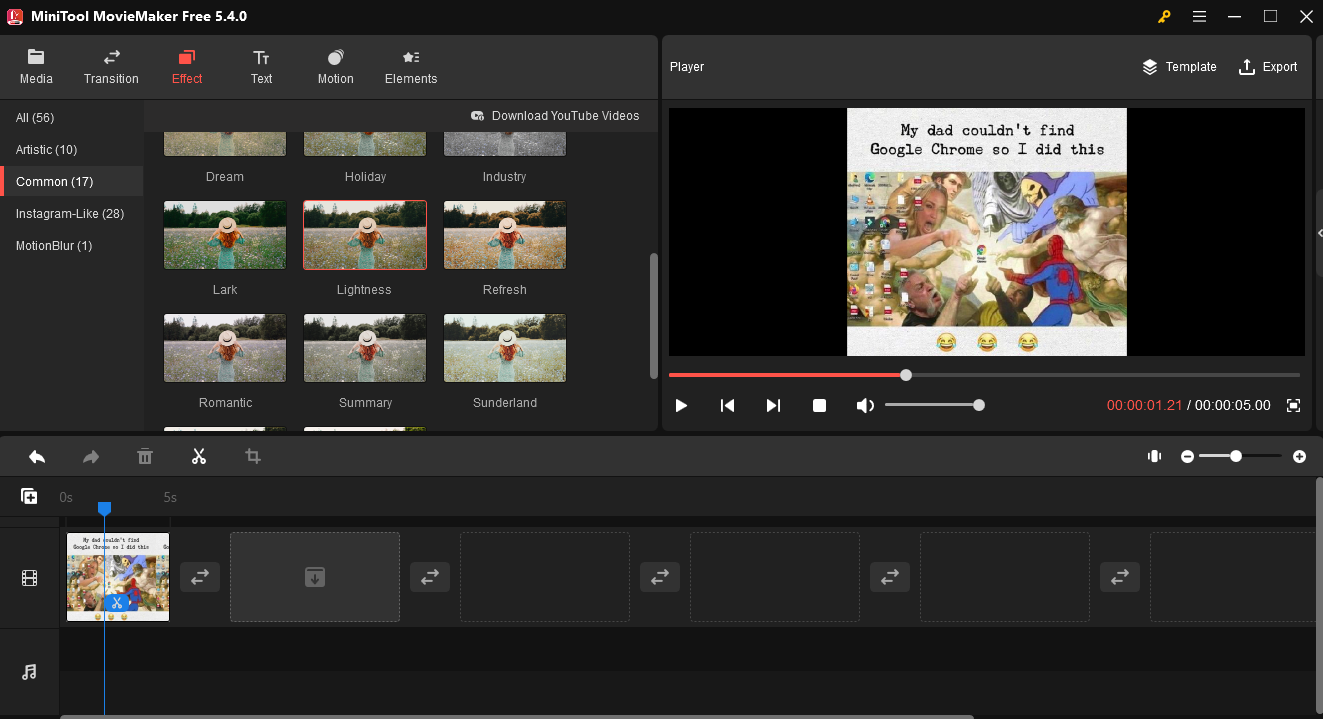Click the Export button
1323x719 pixels.
pyautogui.click(x=1268, y=67)
